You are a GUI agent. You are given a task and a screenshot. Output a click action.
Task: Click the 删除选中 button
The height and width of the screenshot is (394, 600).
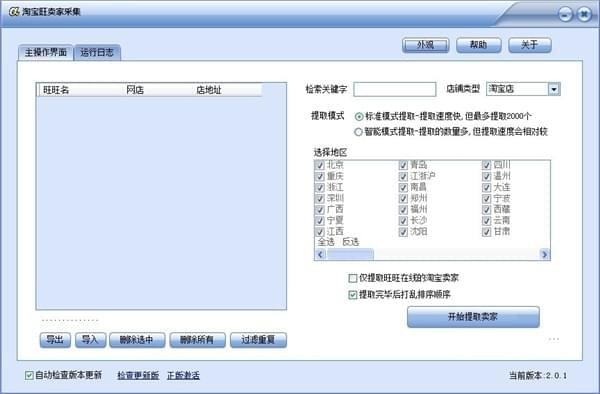(x=137, y=340)
